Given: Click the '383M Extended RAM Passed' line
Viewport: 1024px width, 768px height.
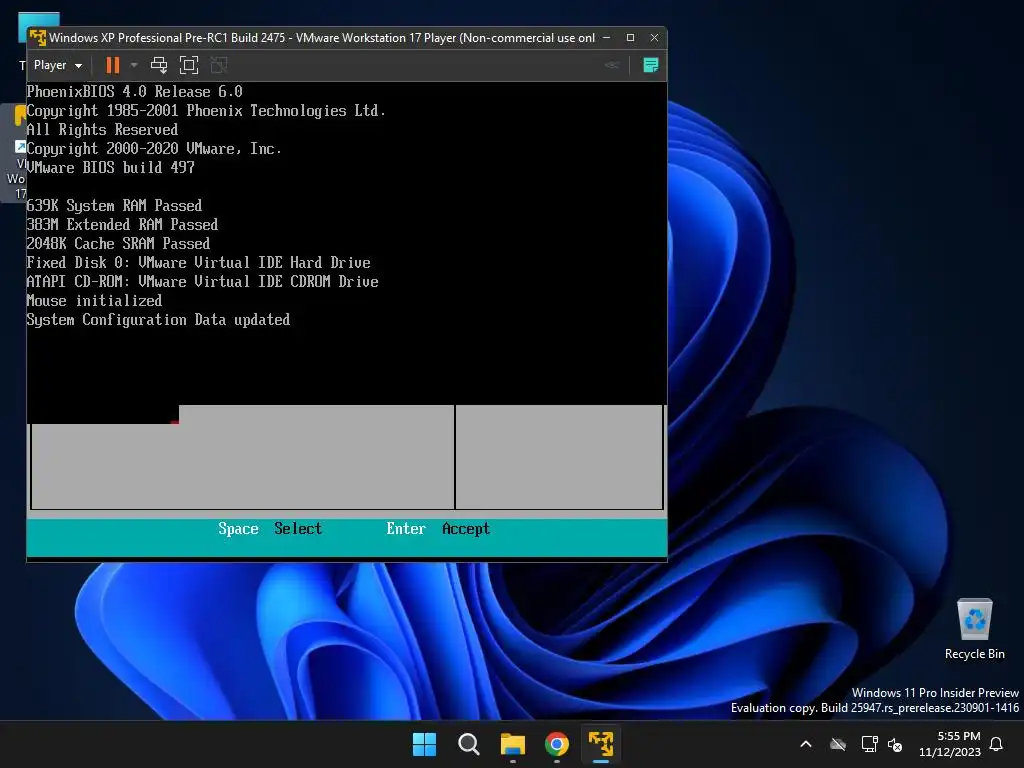Looking at the screenshot, I should [x=122, y=225].
